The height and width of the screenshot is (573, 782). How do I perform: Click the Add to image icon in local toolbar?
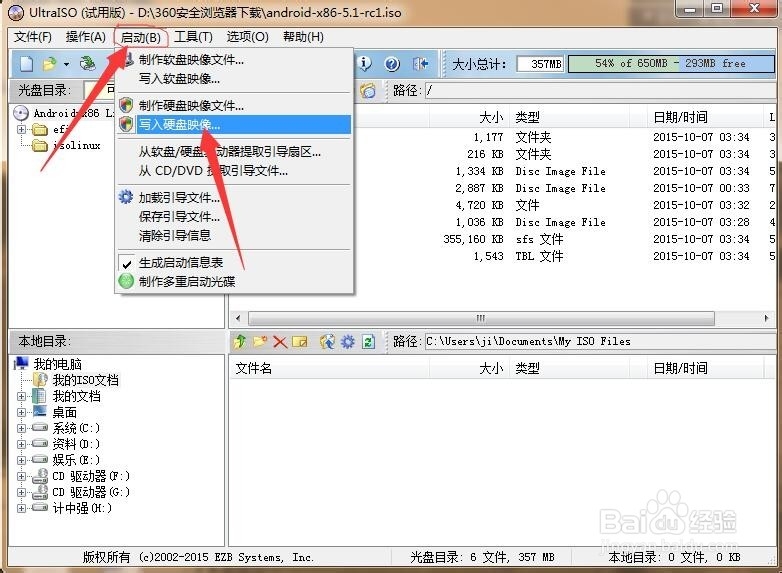[327, 342]
